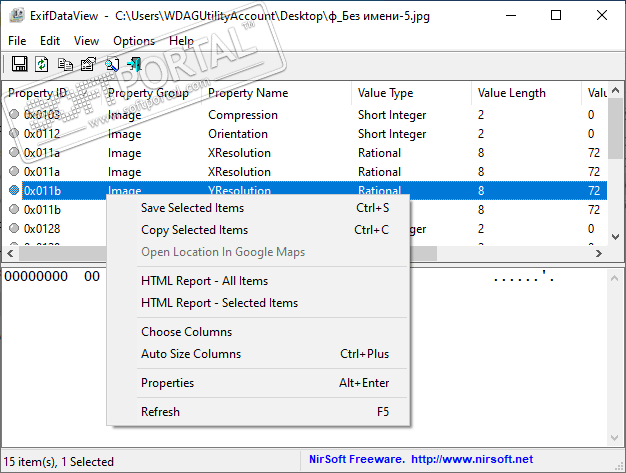Open the Options menu

134,41
